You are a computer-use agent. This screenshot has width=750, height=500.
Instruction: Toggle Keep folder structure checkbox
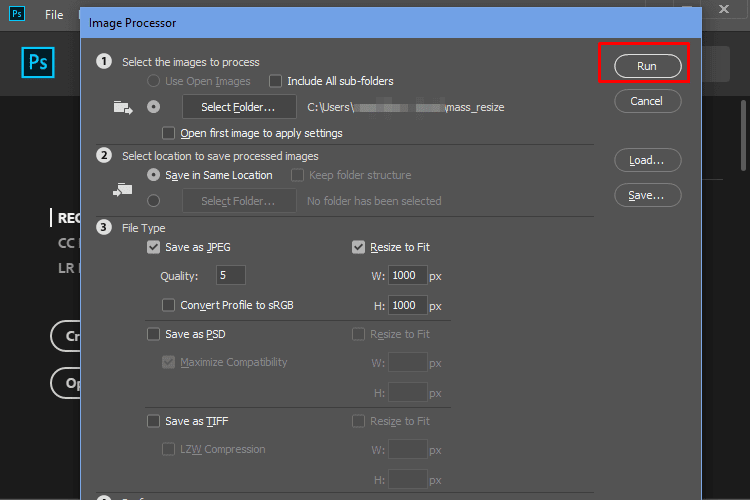click(x=297, y=175)
